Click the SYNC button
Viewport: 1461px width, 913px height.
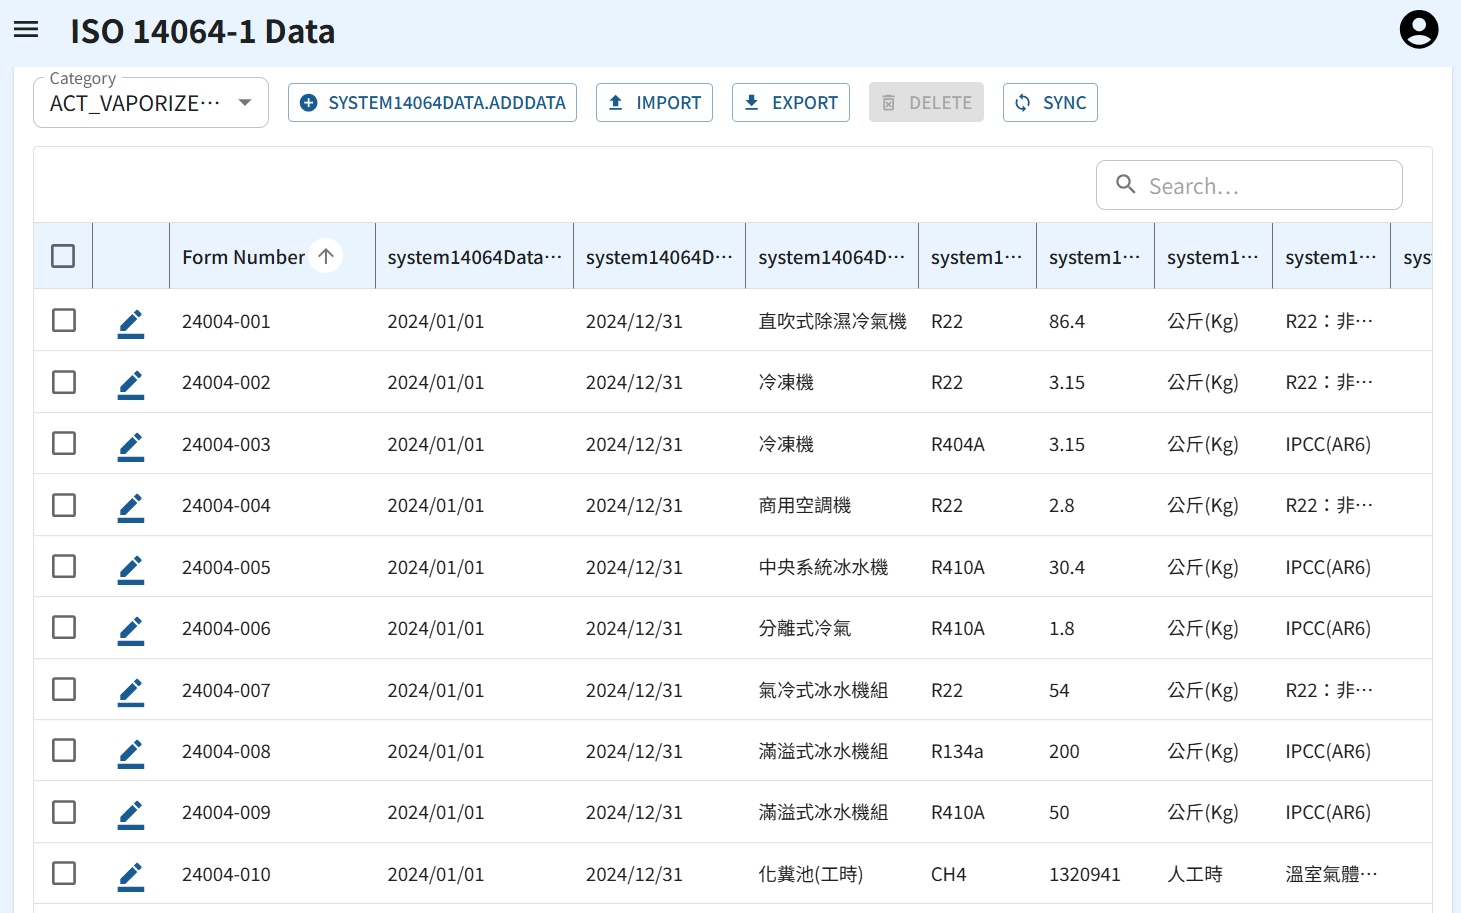1050,103
